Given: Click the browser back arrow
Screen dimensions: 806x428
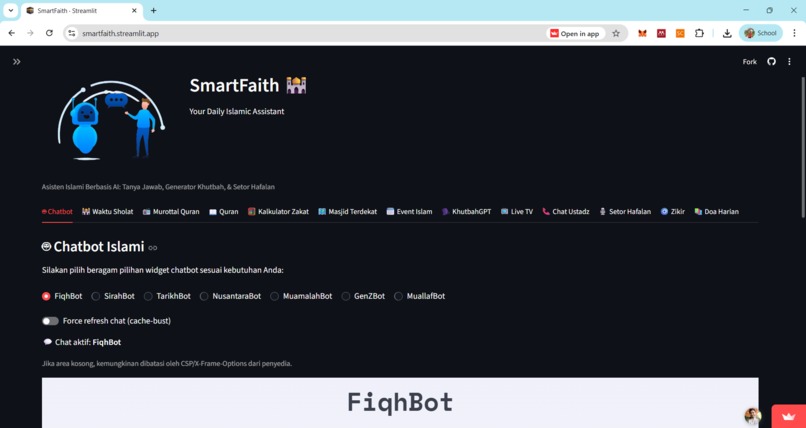Looking at the screenshot, I should point(11,33).
